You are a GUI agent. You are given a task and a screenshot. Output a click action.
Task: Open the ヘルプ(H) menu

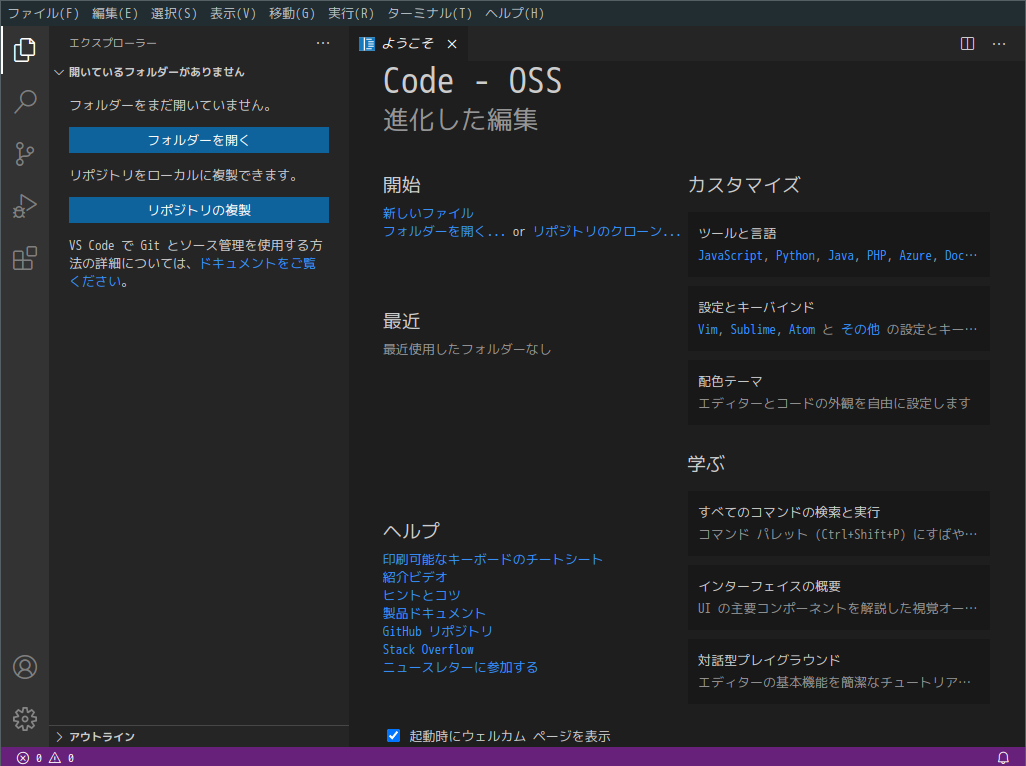pos(514,13)
